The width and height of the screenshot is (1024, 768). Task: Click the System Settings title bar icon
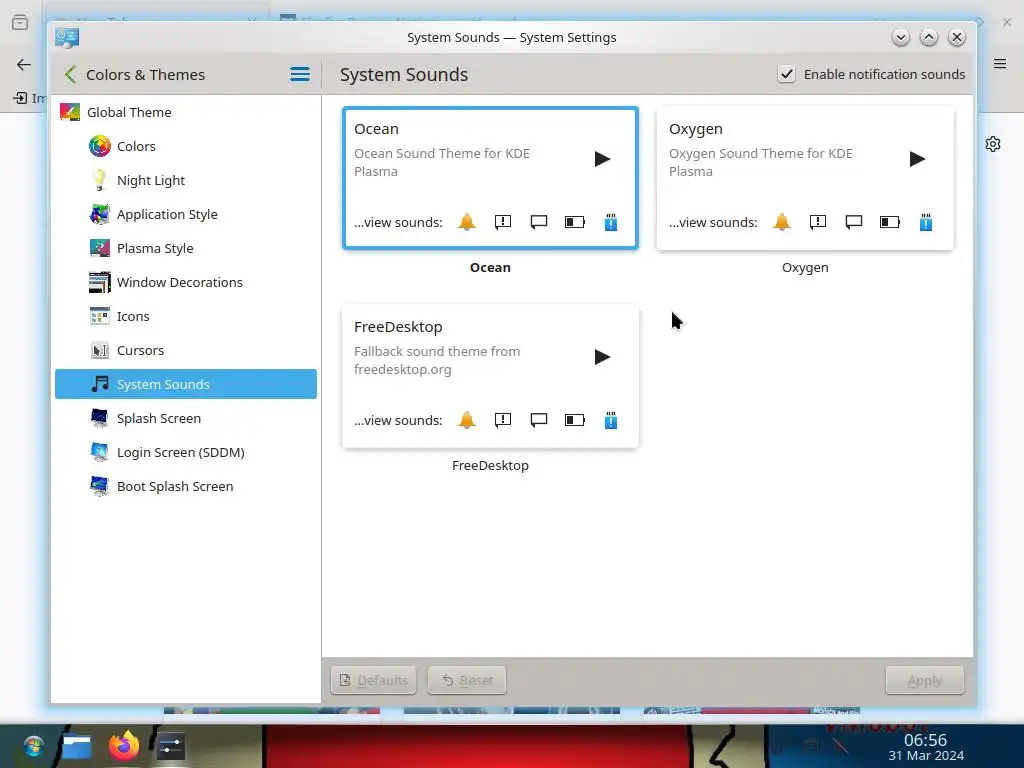67,38
